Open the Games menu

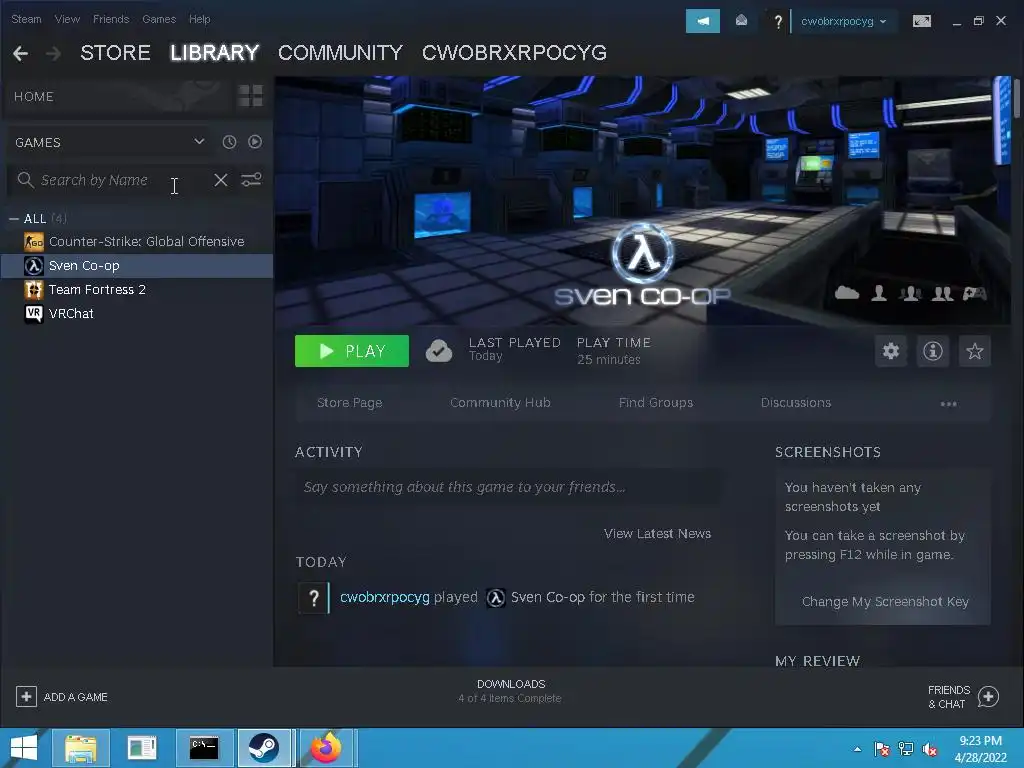[159, 19]
